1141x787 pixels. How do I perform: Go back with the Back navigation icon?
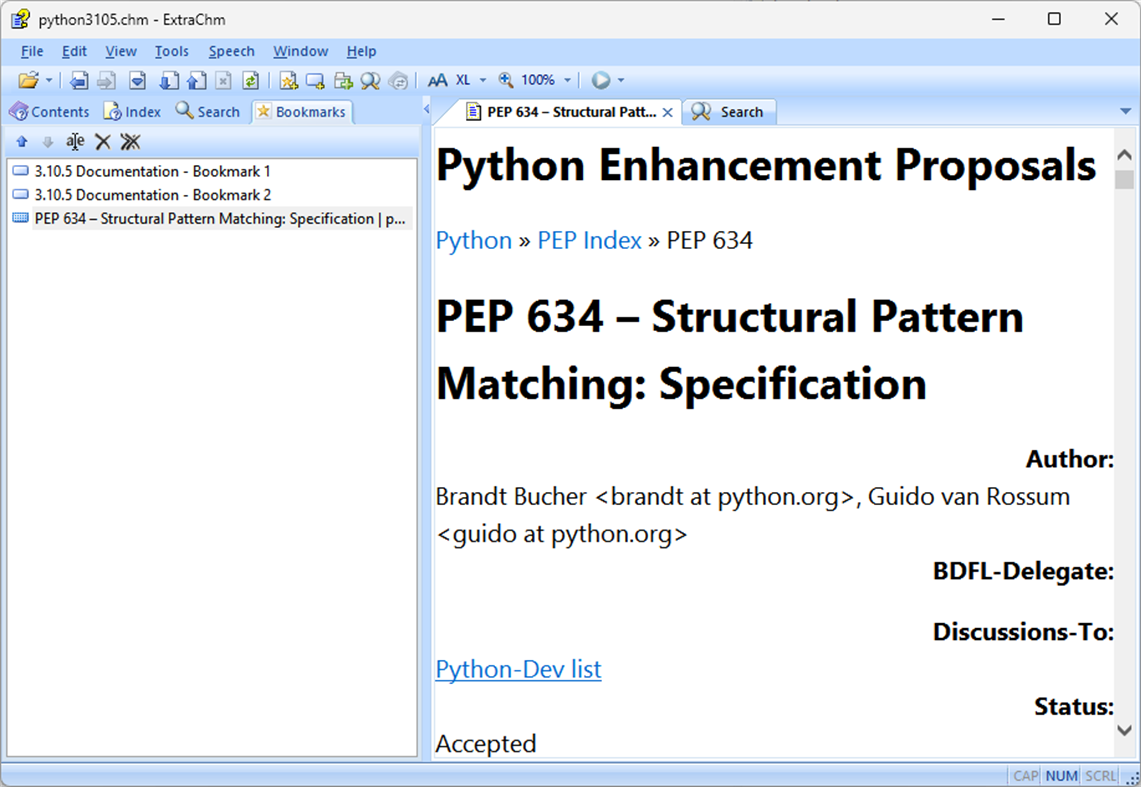coord(79,81)
